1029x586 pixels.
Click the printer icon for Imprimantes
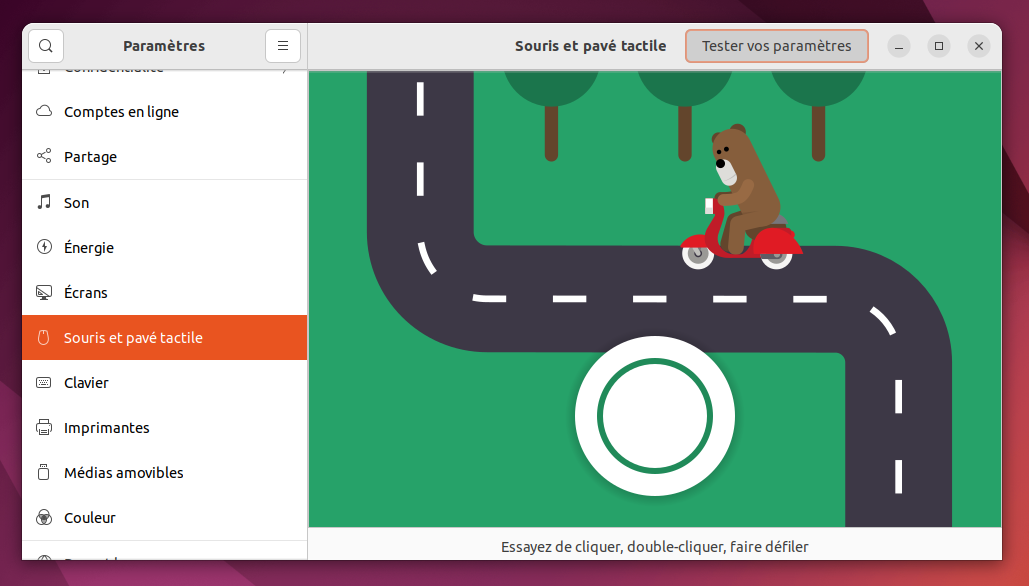click(44, 428)
